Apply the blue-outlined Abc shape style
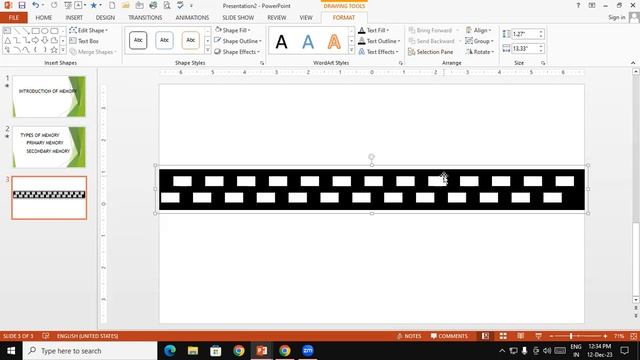The image size is (640, 360). [x=164, y=40]
